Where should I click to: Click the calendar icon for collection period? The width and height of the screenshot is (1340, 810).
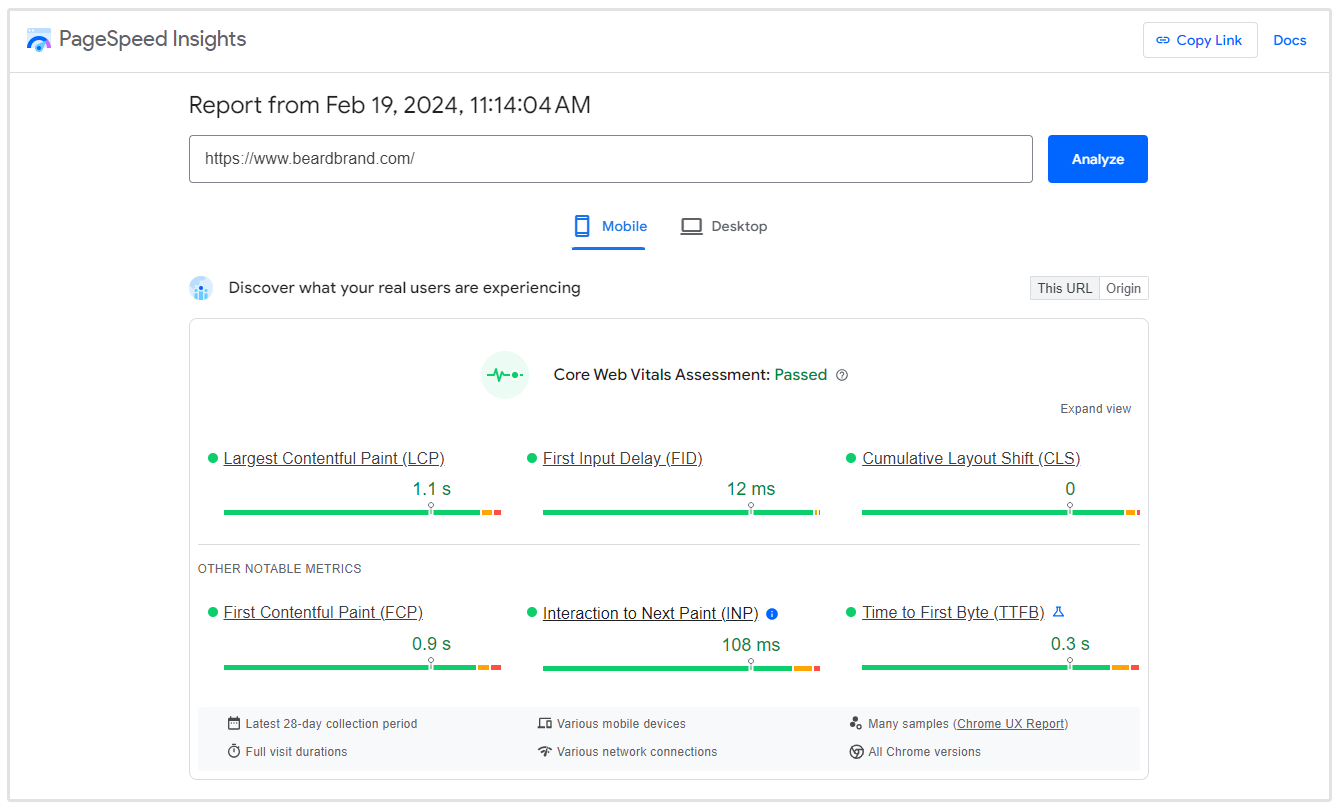coord(234,723)
